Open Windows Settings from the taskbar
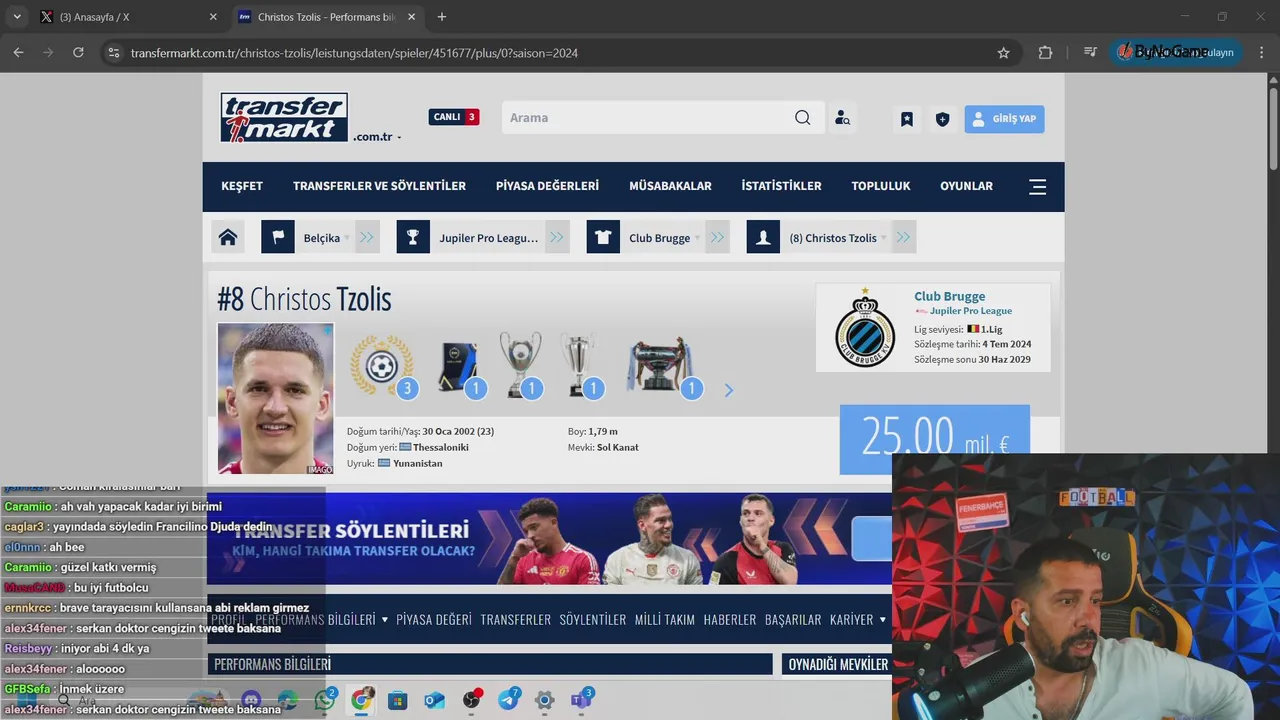Viewport: 1280px width, 720px height. [x=544, y=700]
